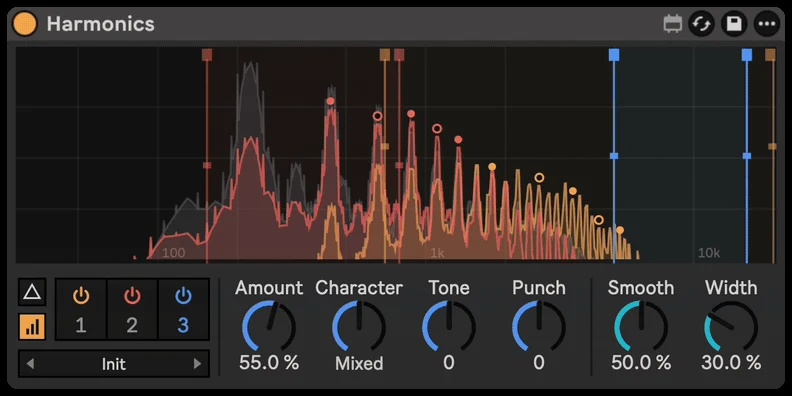Viewport: 792px width, 396px height.
Task: Toggle the spectrum bars display icon
Action: click(x=32, y=326)
